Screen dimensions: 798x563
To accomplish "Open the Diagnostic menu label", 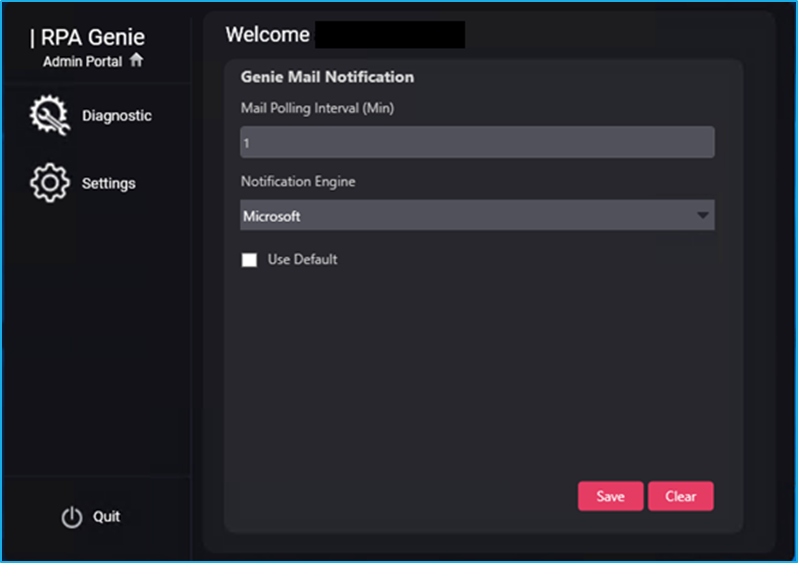I will pos(117,116).
